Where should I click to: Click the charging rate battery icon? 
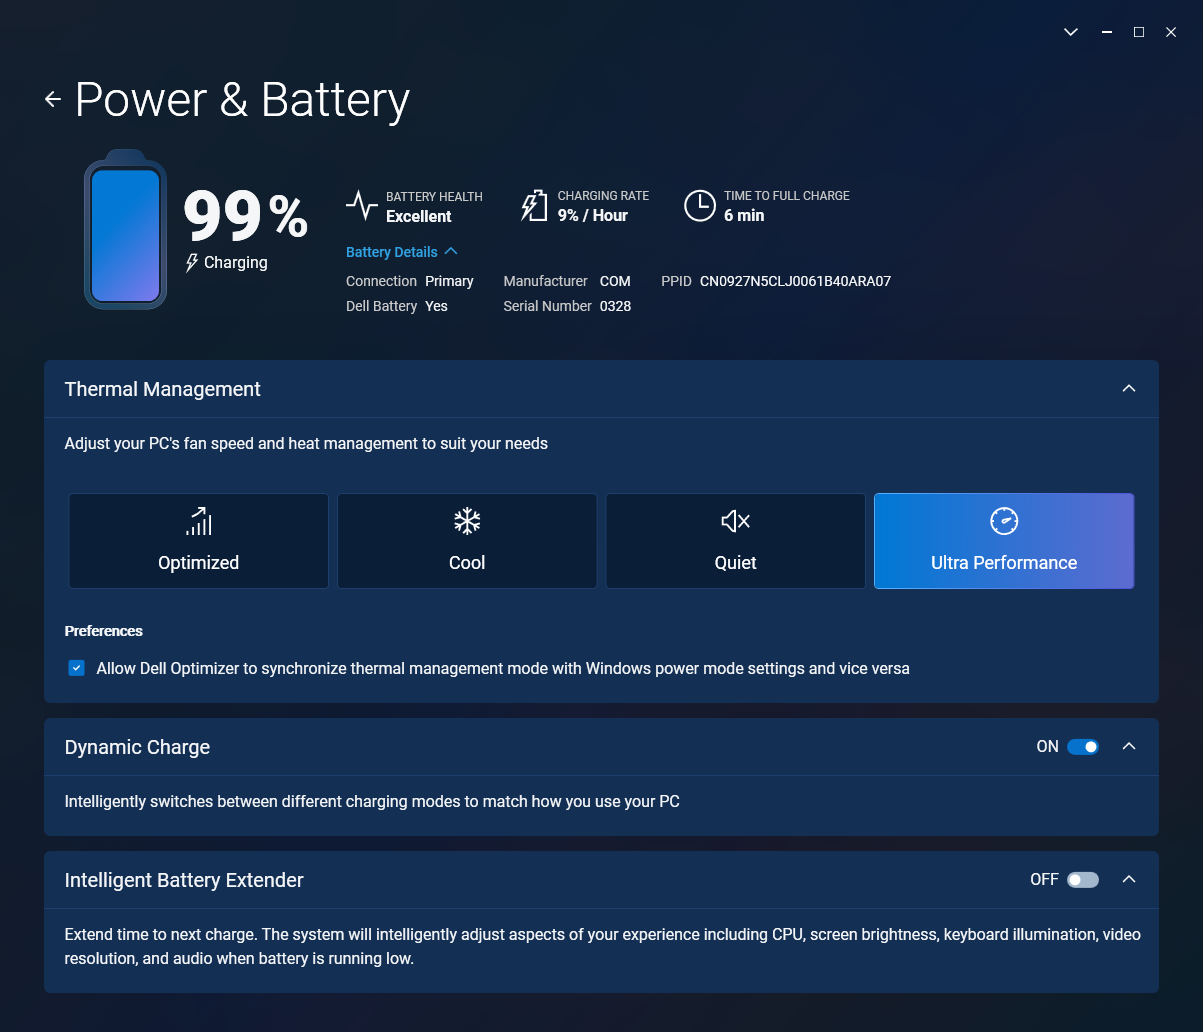click(535, 206)
